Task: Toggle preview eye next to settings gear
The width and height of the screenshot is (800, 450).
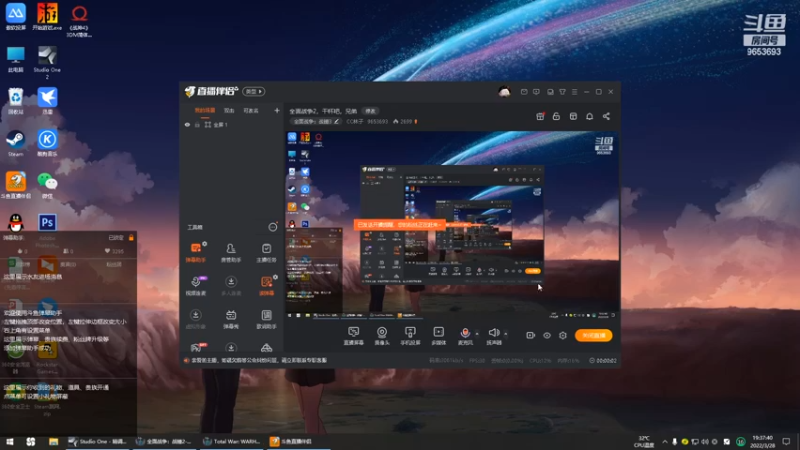Action: [547, 335]
